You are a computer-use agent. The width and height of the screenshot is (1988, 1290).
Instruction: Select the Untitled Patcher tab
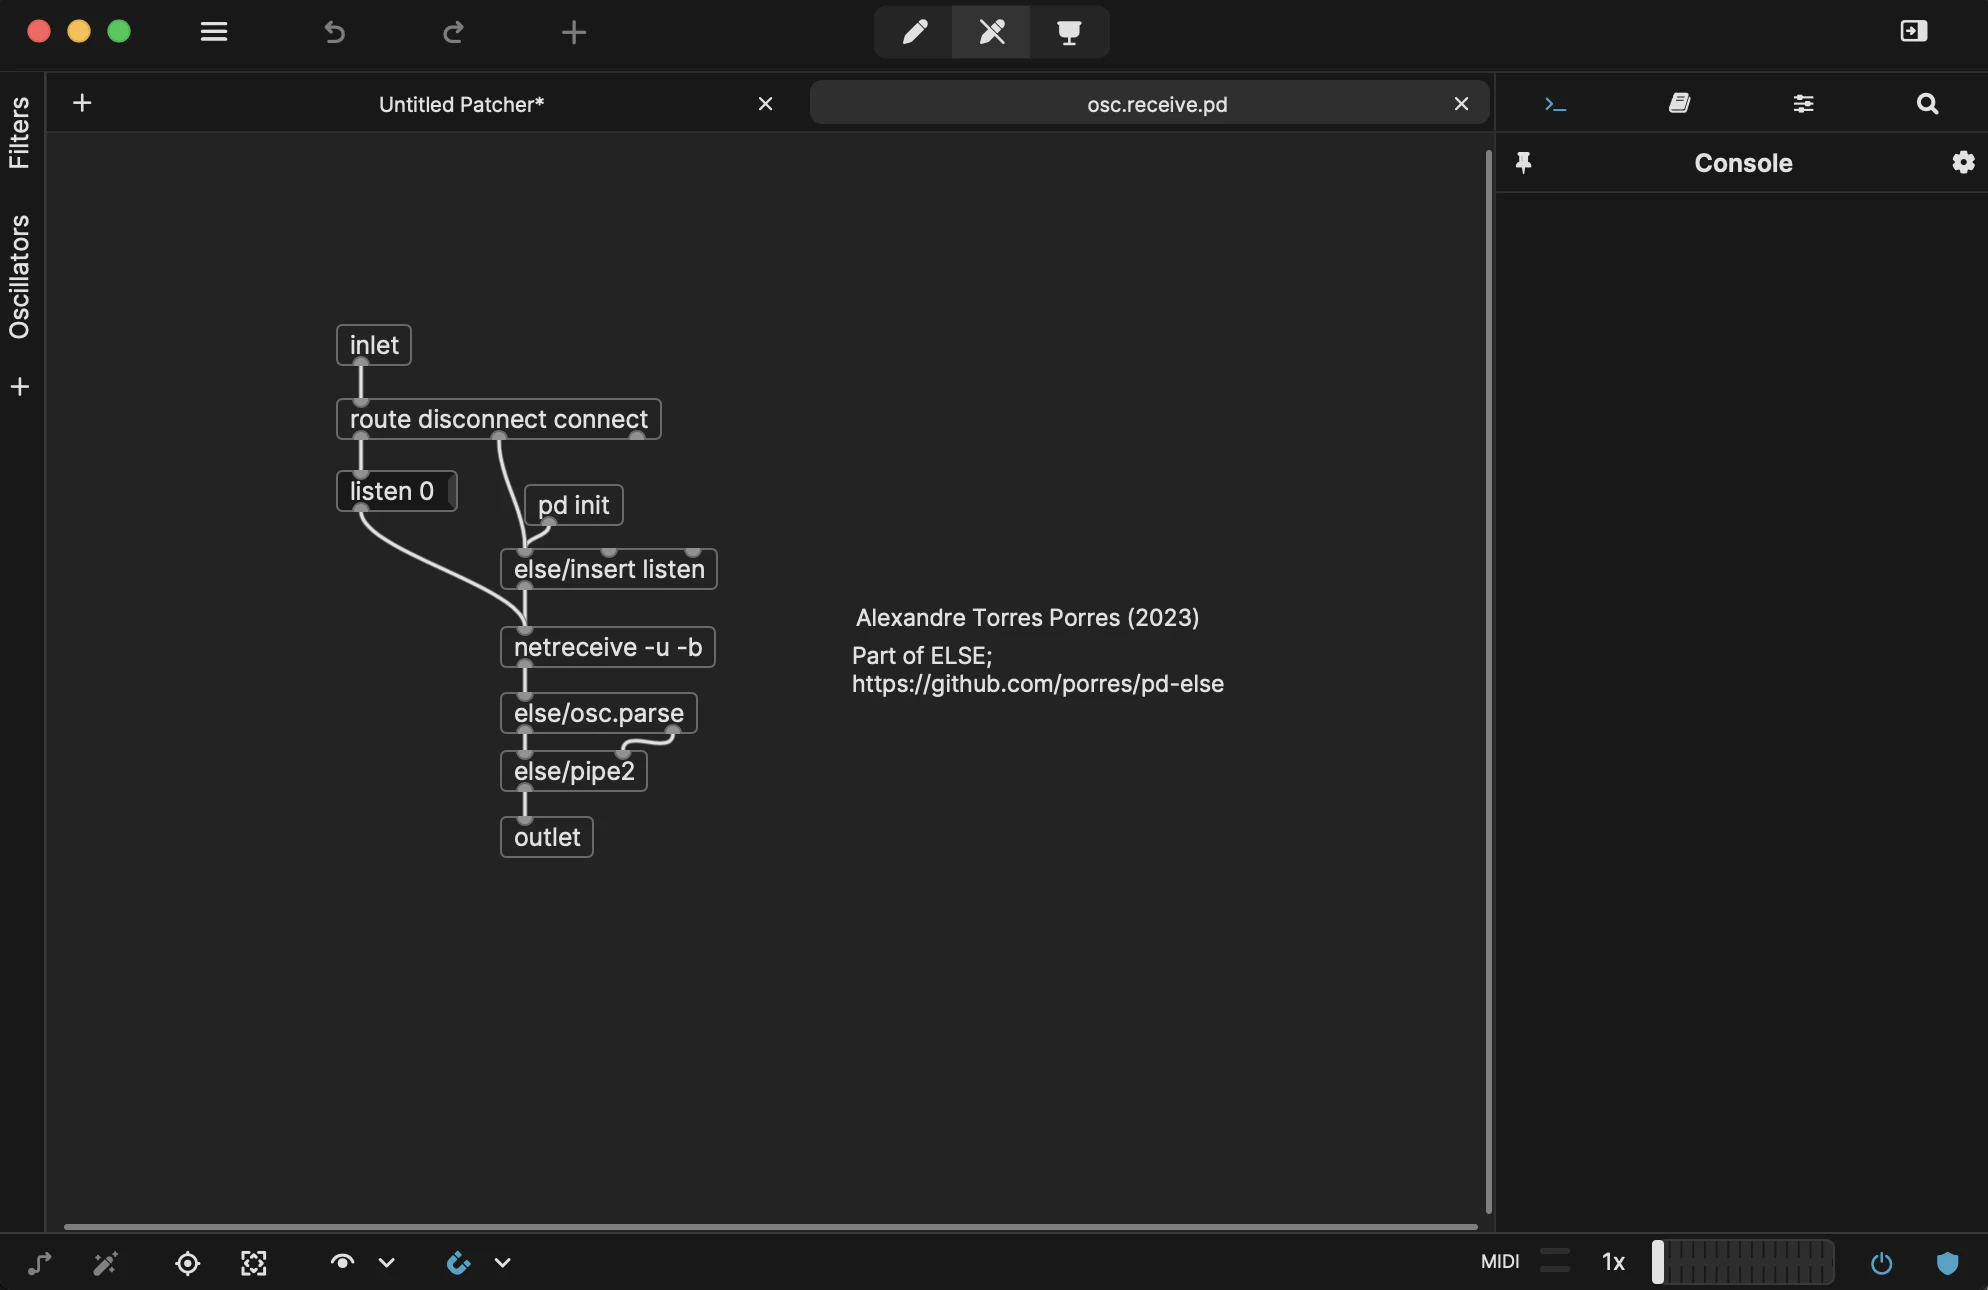tap(461, 104)
